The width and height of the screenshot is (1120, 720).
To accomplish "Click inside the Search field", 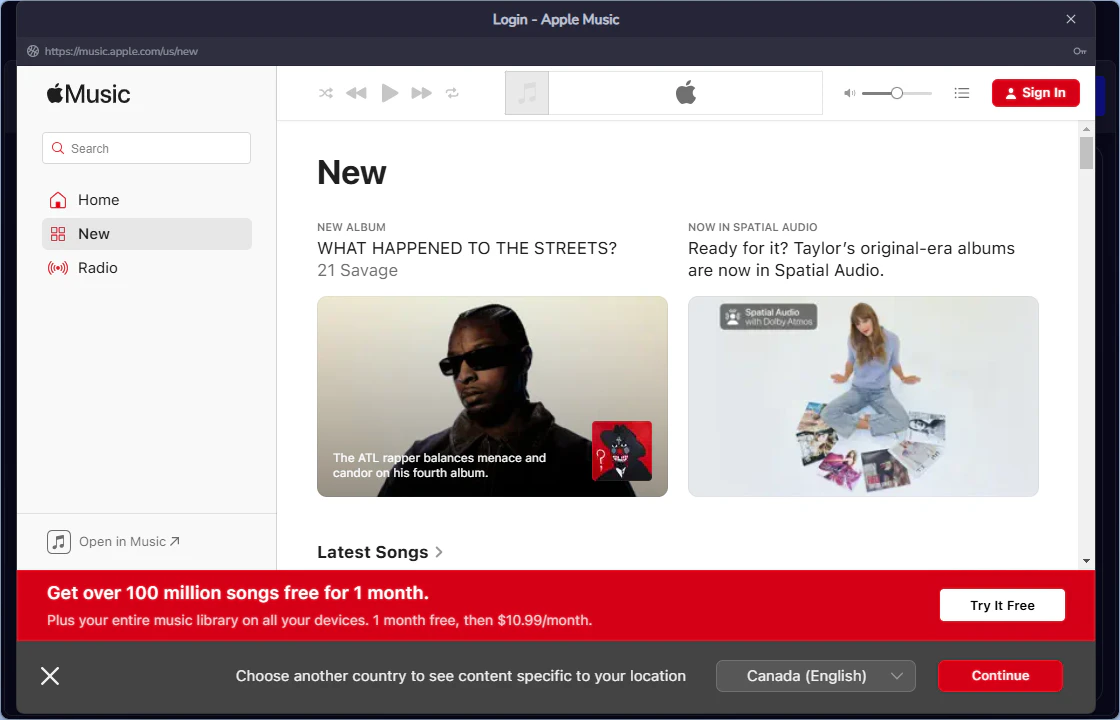I will (x=146, y=147).
